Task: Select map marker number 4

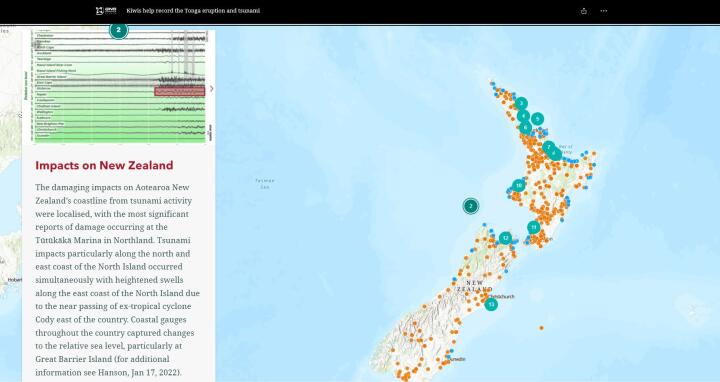Action: point(523,116)
